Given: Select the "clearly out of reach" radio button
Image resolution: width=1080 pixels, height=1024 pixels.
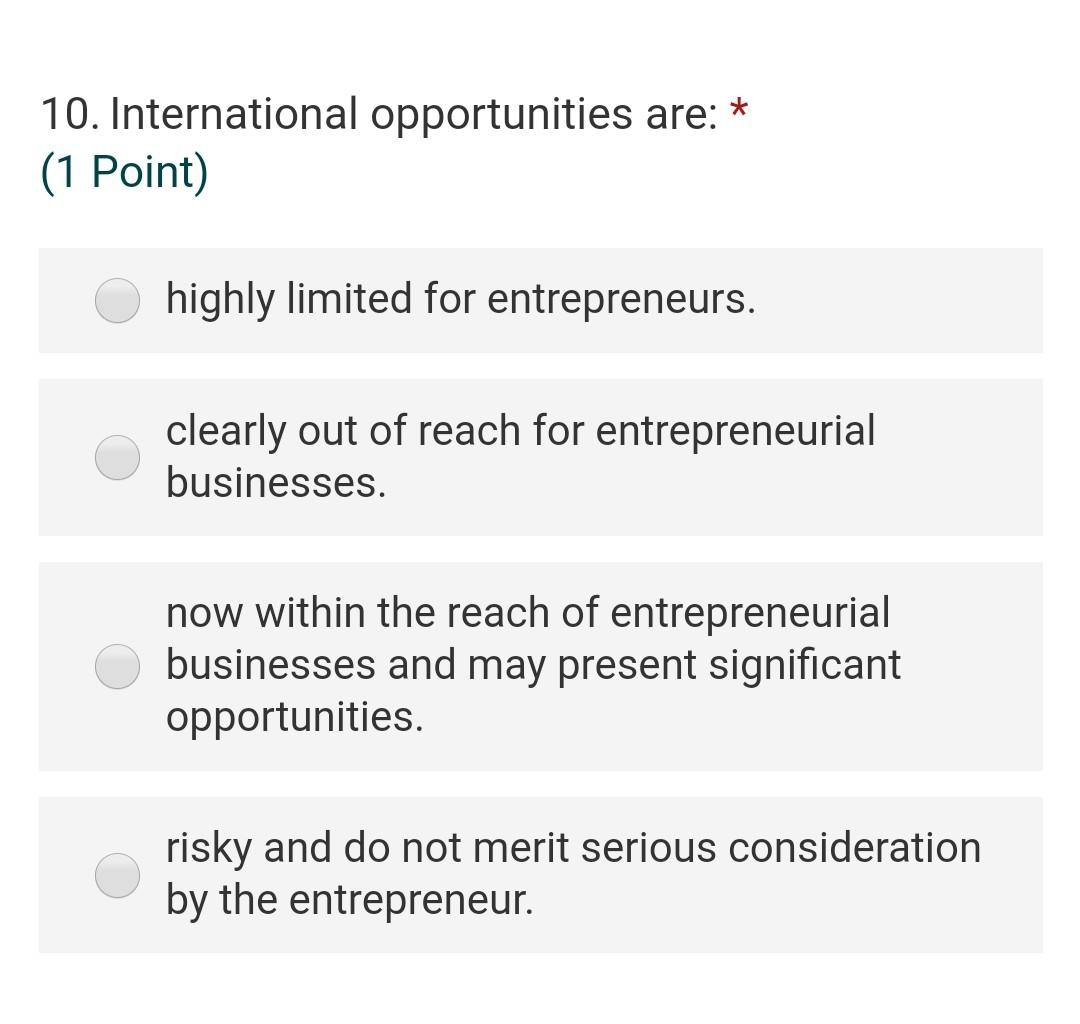Looking at the screenshot, I should click(117, 458).
